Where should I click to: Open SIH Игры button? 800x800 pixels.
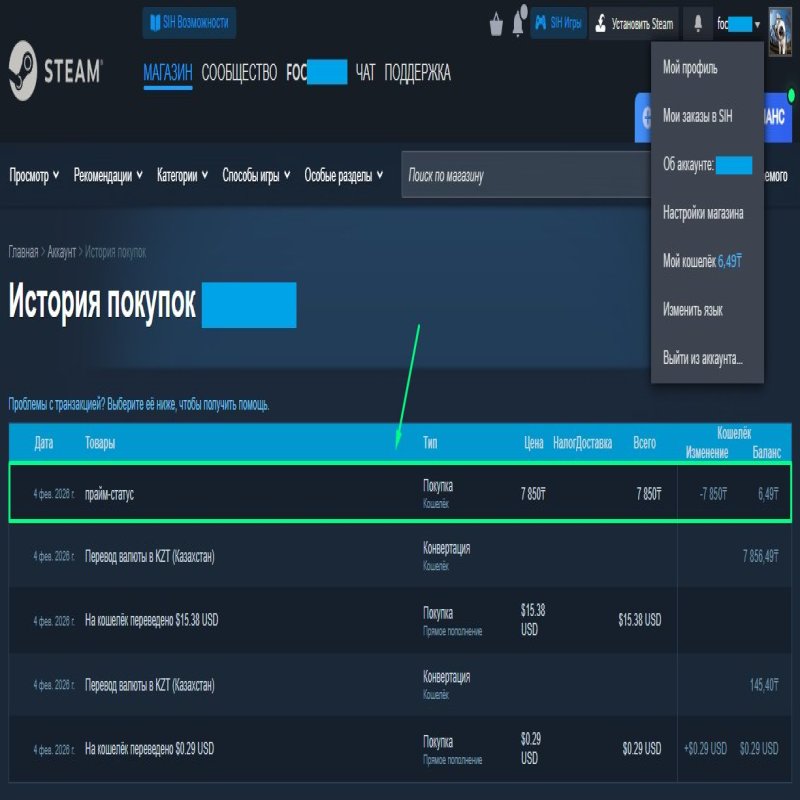click(x=557, y=22)
